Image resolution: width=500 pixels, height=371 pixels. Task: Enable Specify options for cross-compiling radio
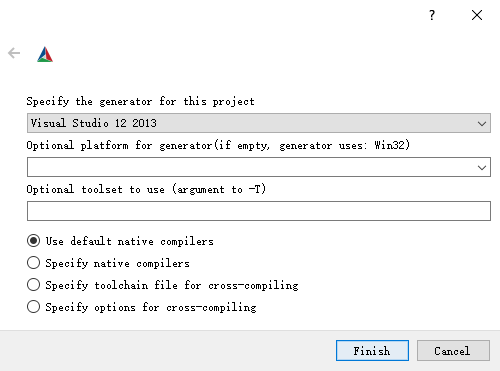(33, 307)
